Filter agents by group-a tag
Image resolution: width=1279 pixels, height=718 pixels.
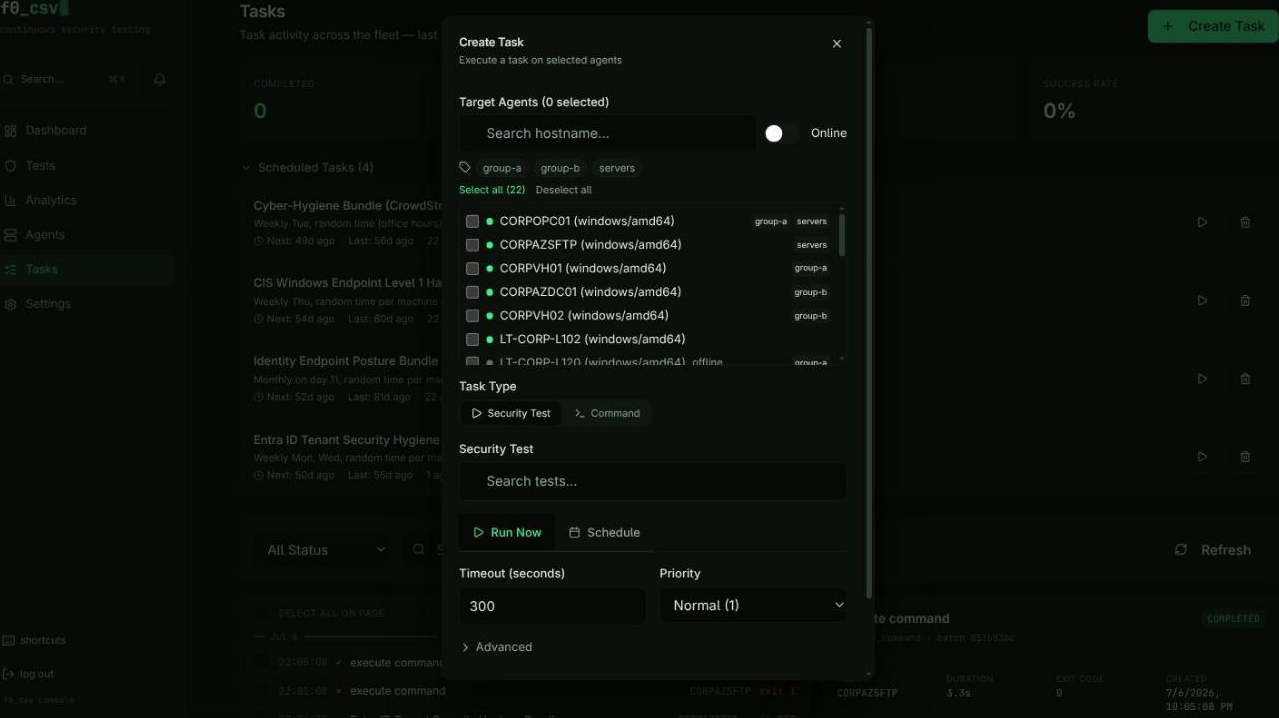502,168
